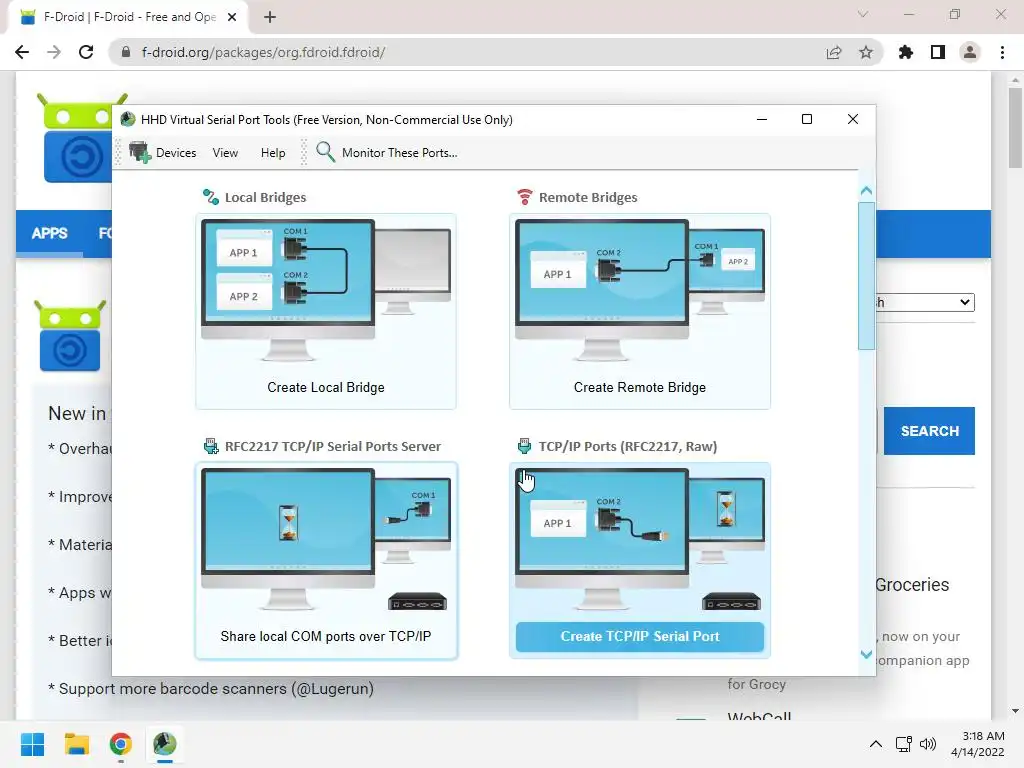Screen dimensions: 1024x768
Task: Close the F-Droid browser tab
Action: (232, 17)
